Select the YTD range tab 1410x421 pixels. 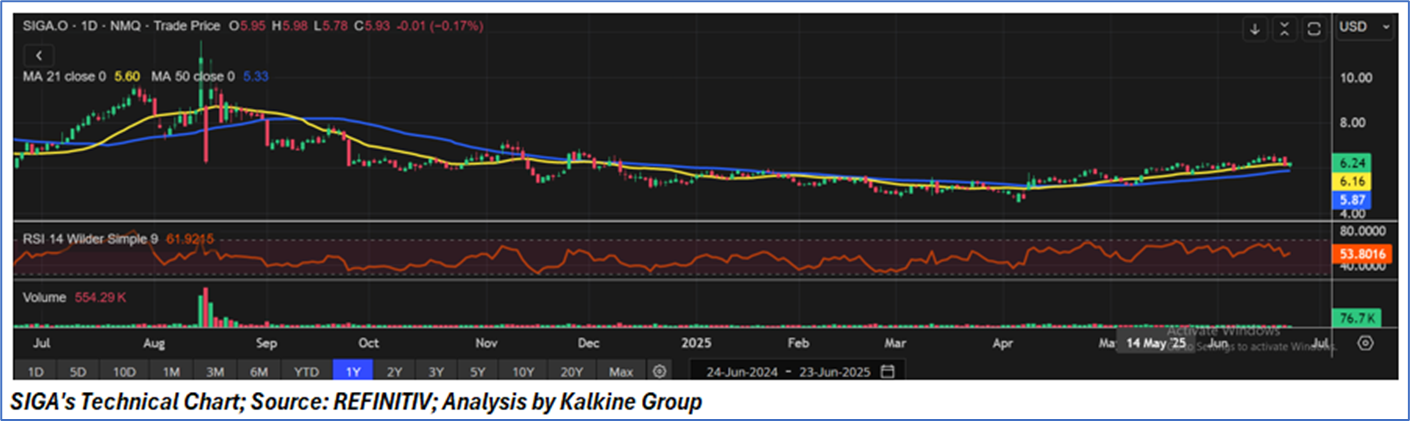pyautogui.click(x=306, y=371)
